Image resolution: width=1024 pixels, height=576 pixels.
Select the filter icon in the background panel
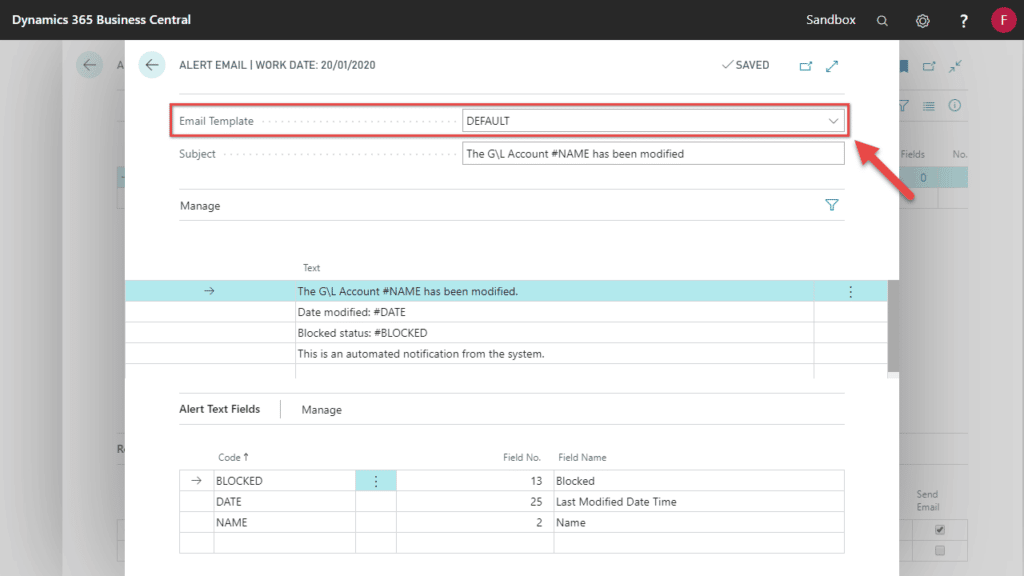[902, 105]
